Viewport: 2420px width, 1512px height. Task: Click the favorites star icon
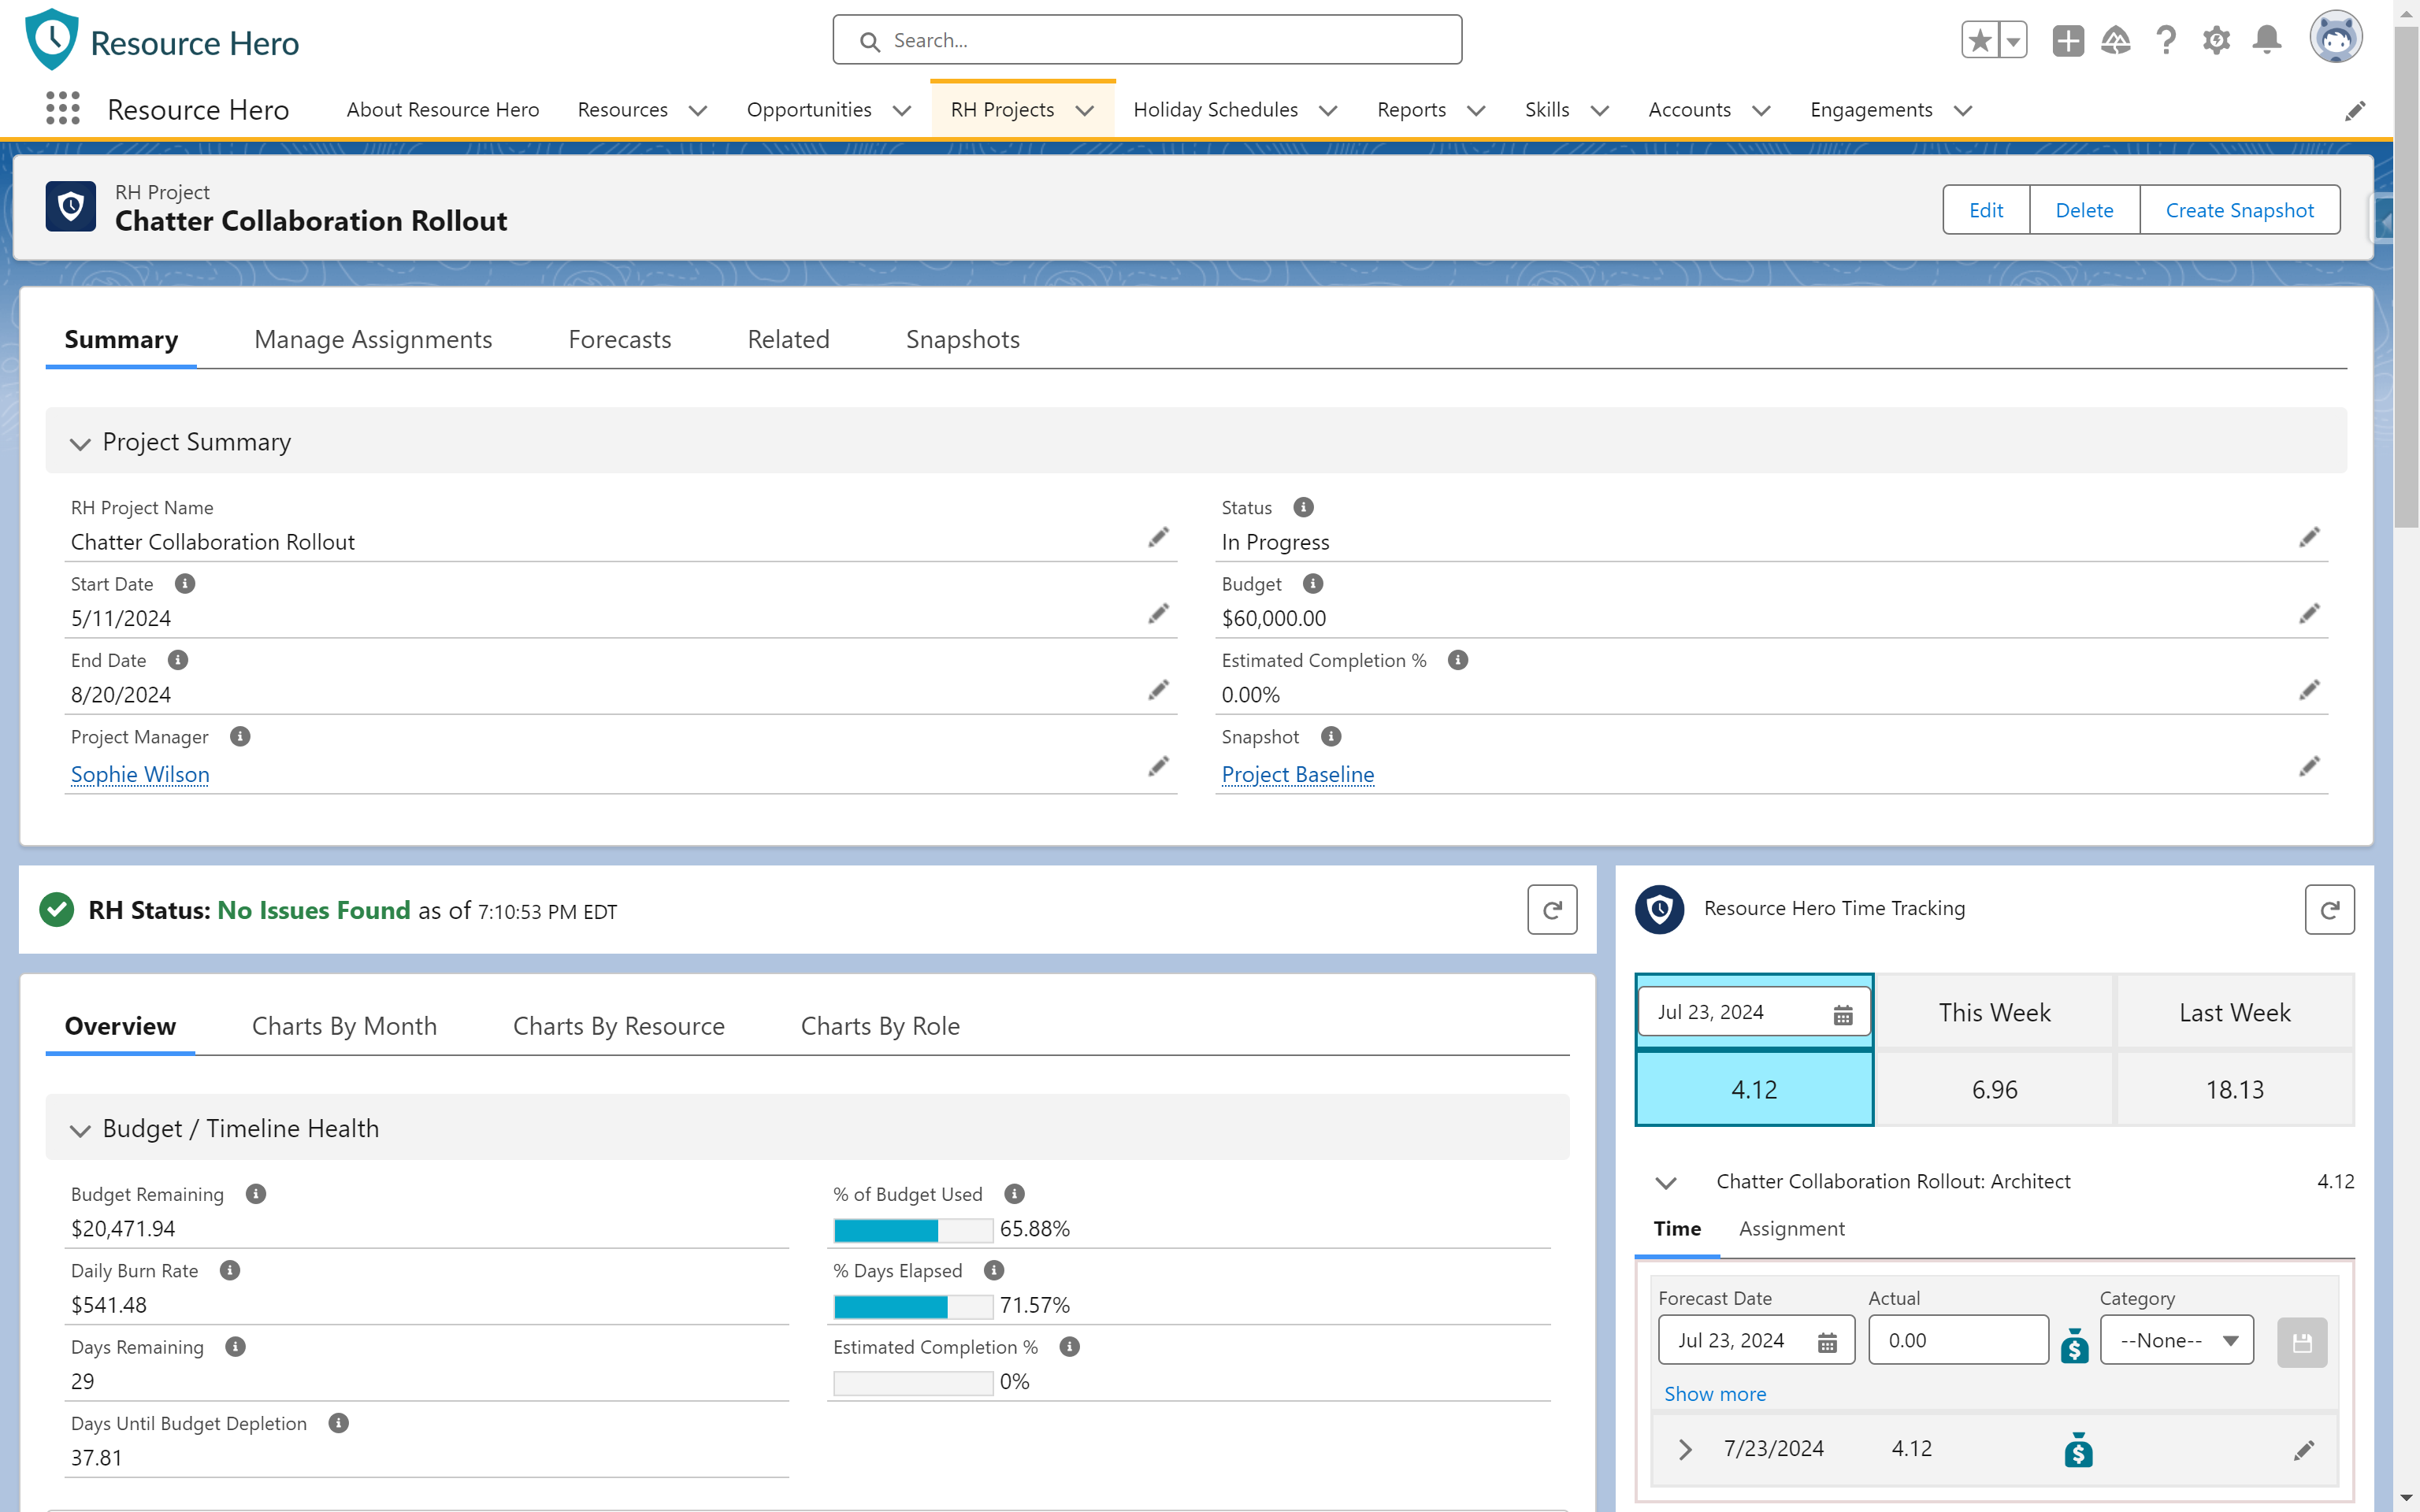(1979, 41)
